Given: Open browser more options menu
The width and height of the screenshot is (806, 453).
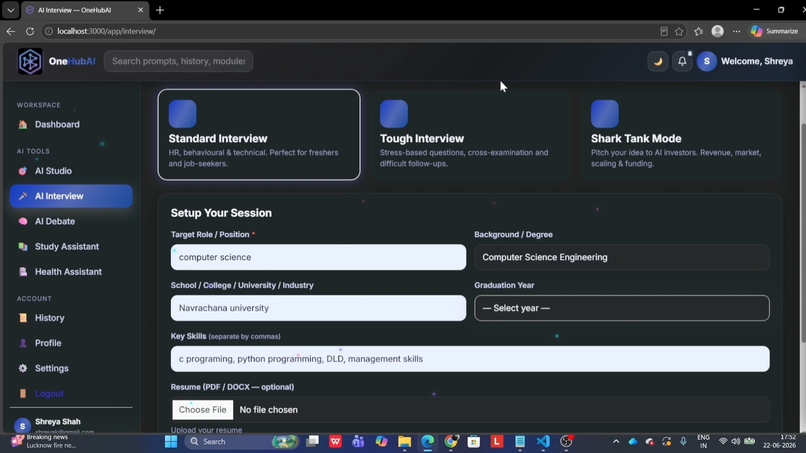Looking at the screenshot, I should (x=736, y=31).
